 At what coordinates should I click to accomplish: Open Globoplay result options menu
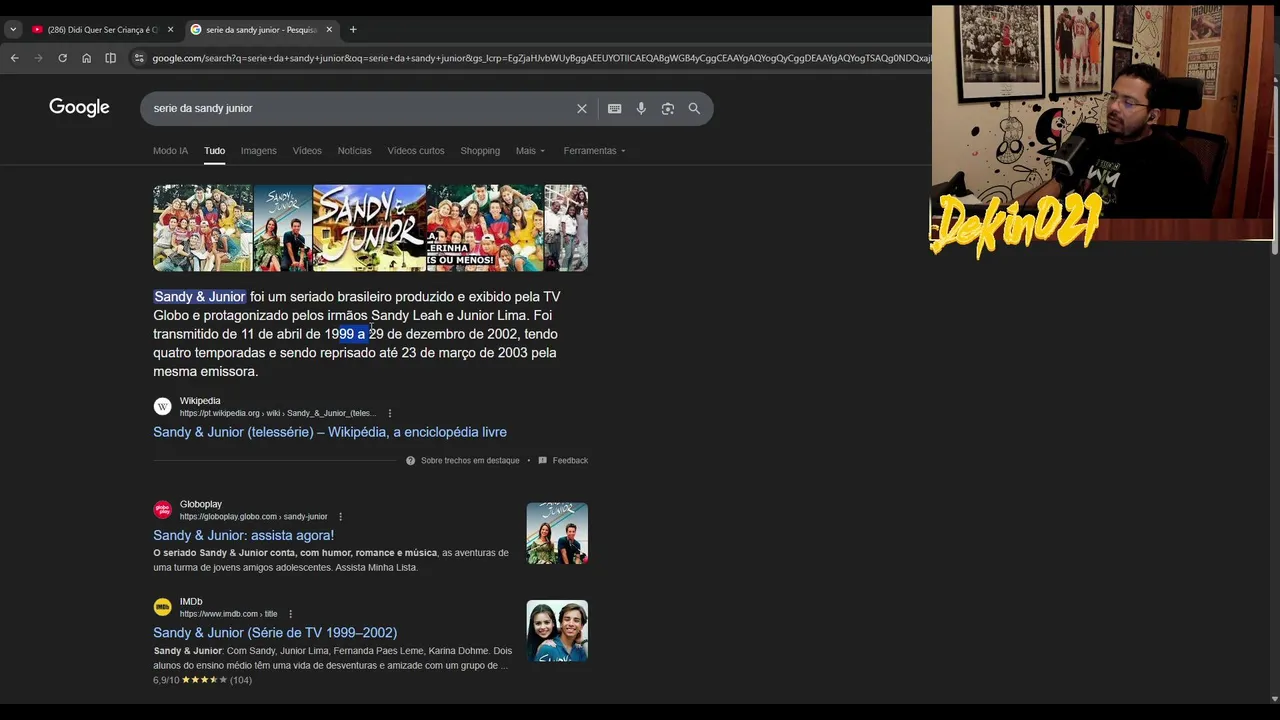point(341,517)
